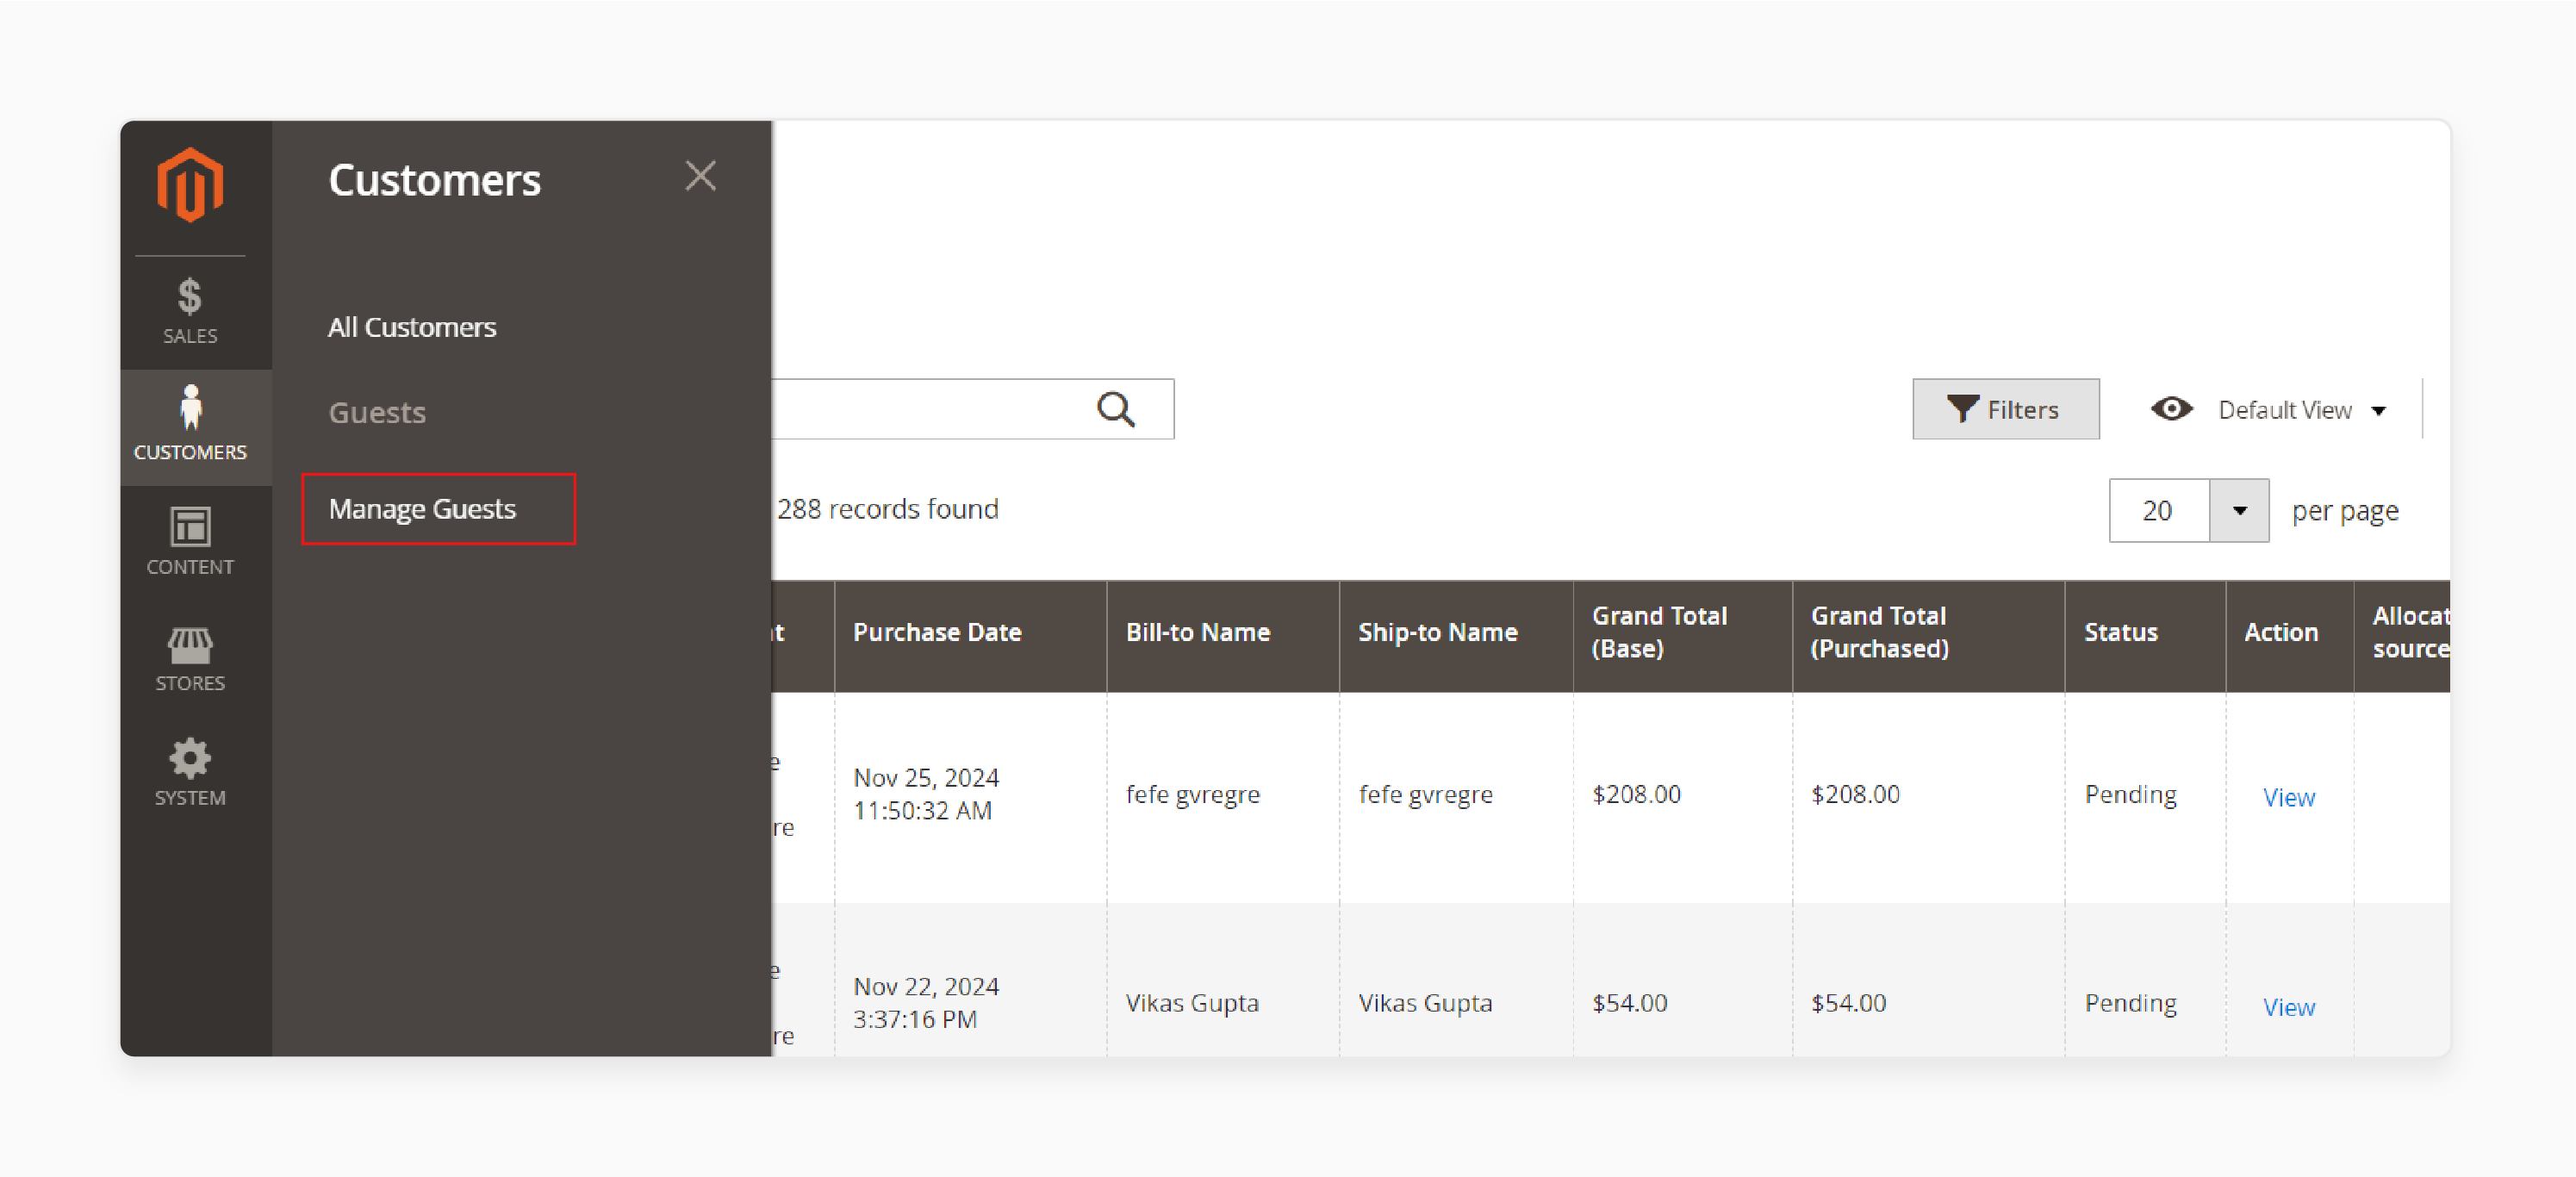Click the '288 records found' text
The image size is (2576, 1177).
(x=887, y=509)
